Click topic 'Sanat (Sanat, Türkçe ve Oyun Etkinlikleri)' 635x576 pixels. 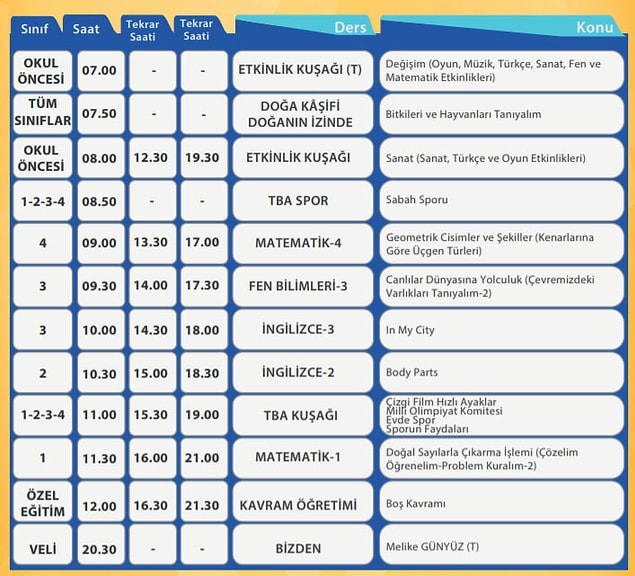point(501,158)
